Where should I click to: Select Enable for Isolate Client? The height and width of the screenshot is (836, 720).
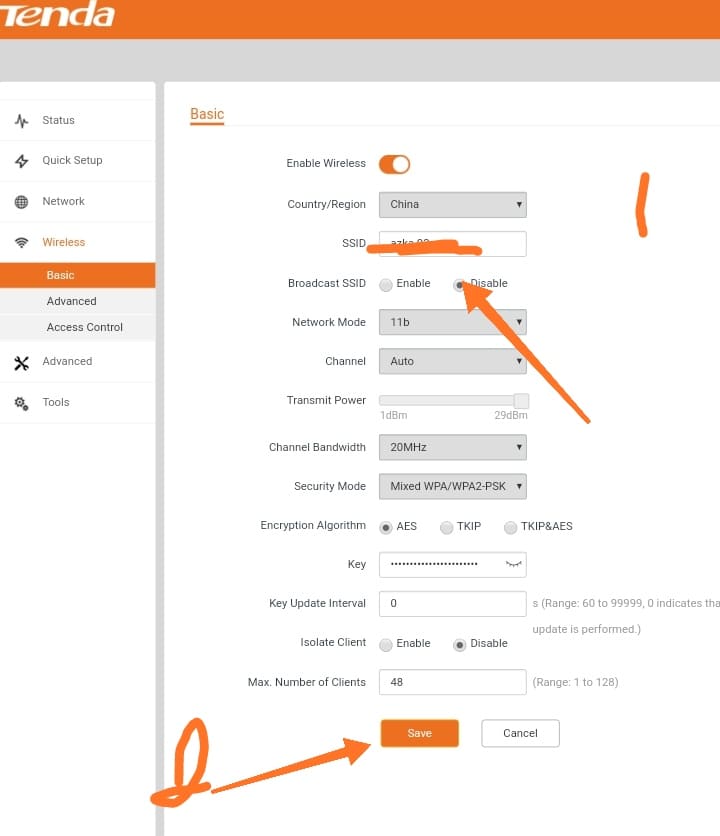[386, 645]
